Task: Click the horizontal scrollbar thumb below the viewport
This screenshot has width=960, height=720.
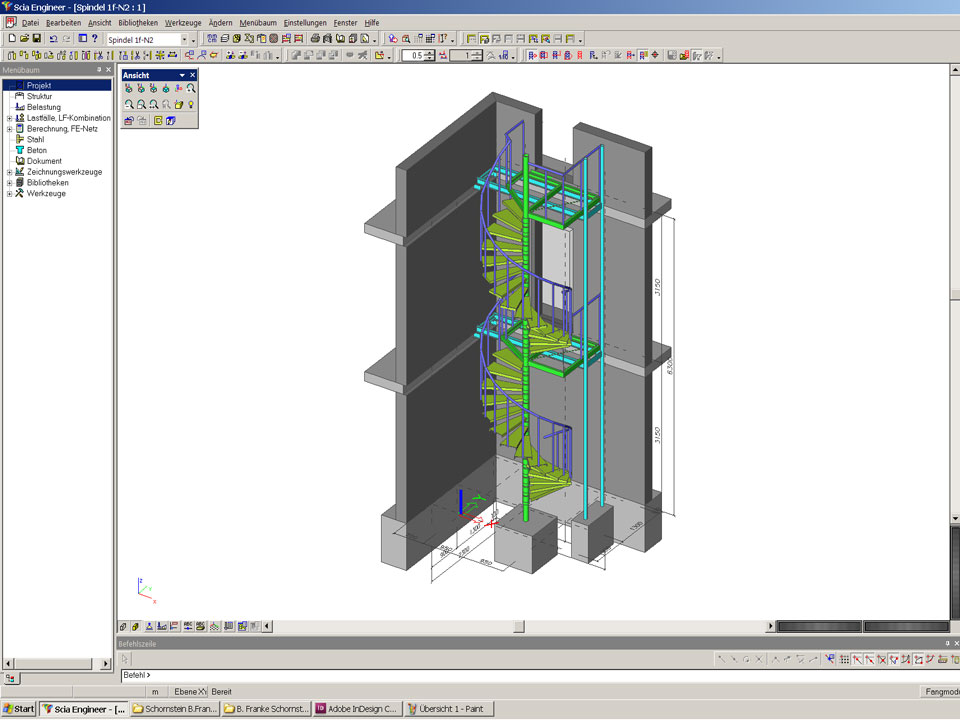Action: pos(519,627)
